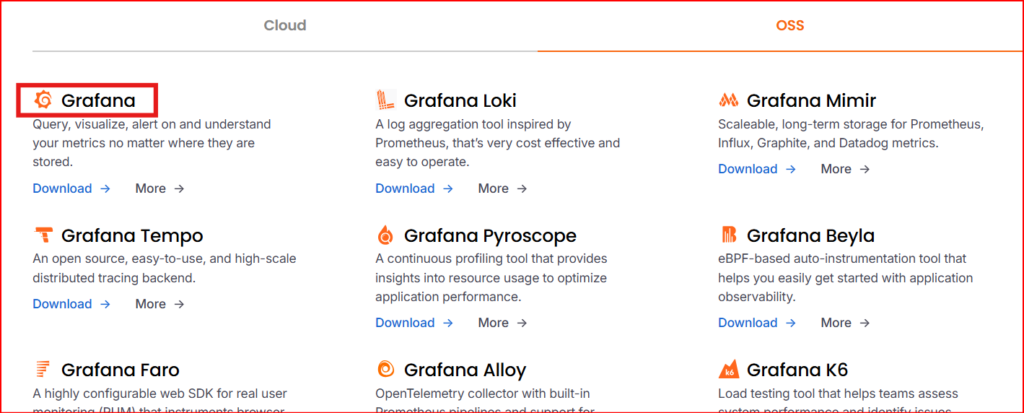Open the Grafana Alloy heading
Image resolution: width=1024 pixels, height=413 pixels.
click(465, 370)
